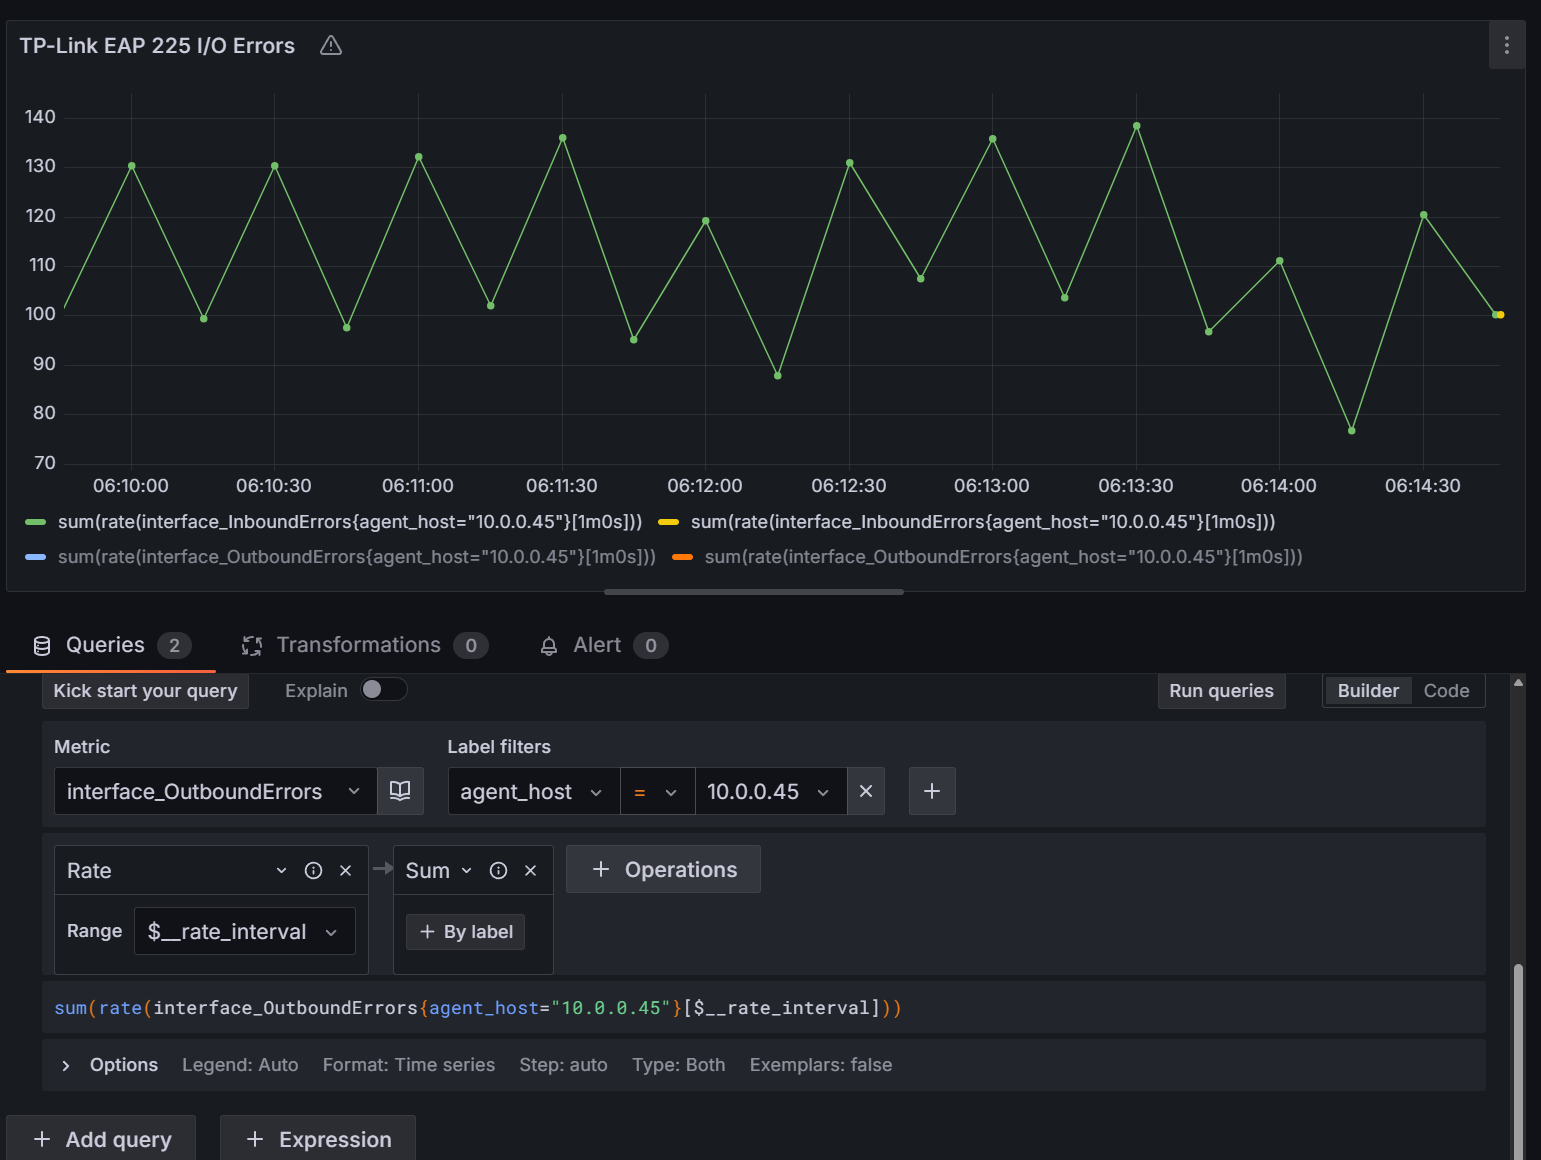The height and width of the screenshot is (1160, 1541).
Task: Click the Run queries button
Action: pyautogui.click(x=1221, y=691)
